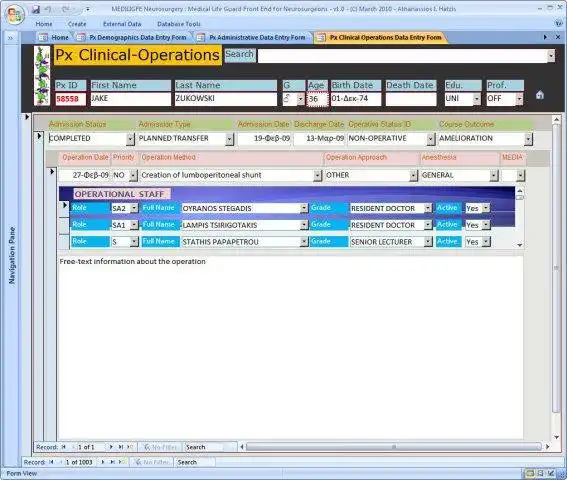Open Active dropdown for LAMPIS TSIRIGOTAKIS row
Screen dimensions: 567x480
point(486,225)
